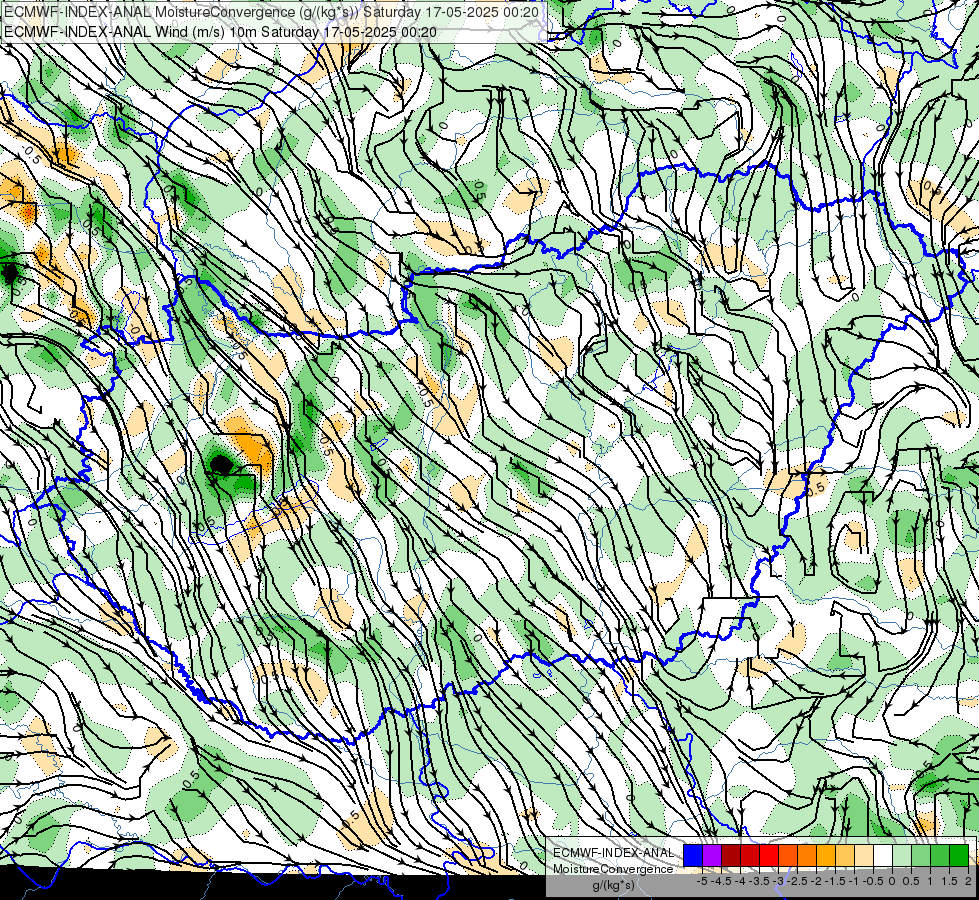Select the swatch between -2 and -1.5

826,856
